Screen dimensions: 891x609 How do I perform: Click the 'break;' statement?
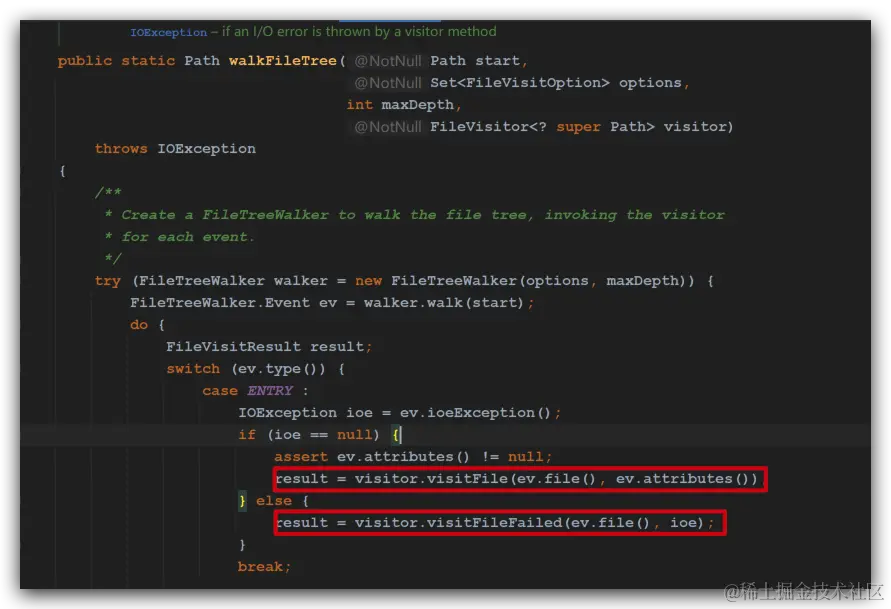click(264, 567)
